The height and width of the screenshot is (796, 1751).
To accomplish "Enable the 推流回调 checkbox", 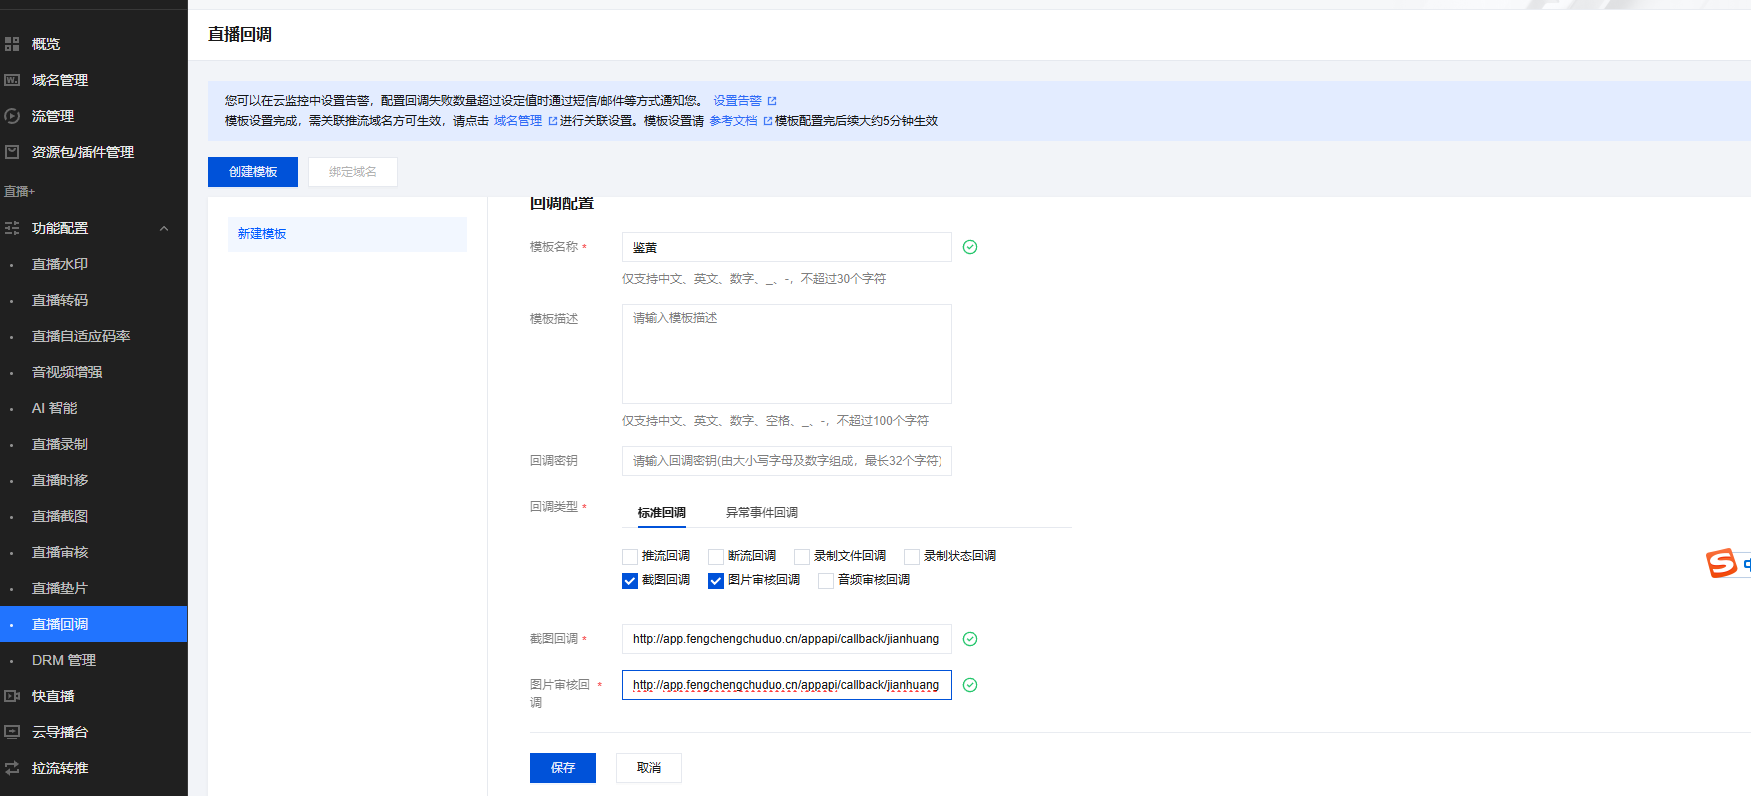I will point(630,557).
